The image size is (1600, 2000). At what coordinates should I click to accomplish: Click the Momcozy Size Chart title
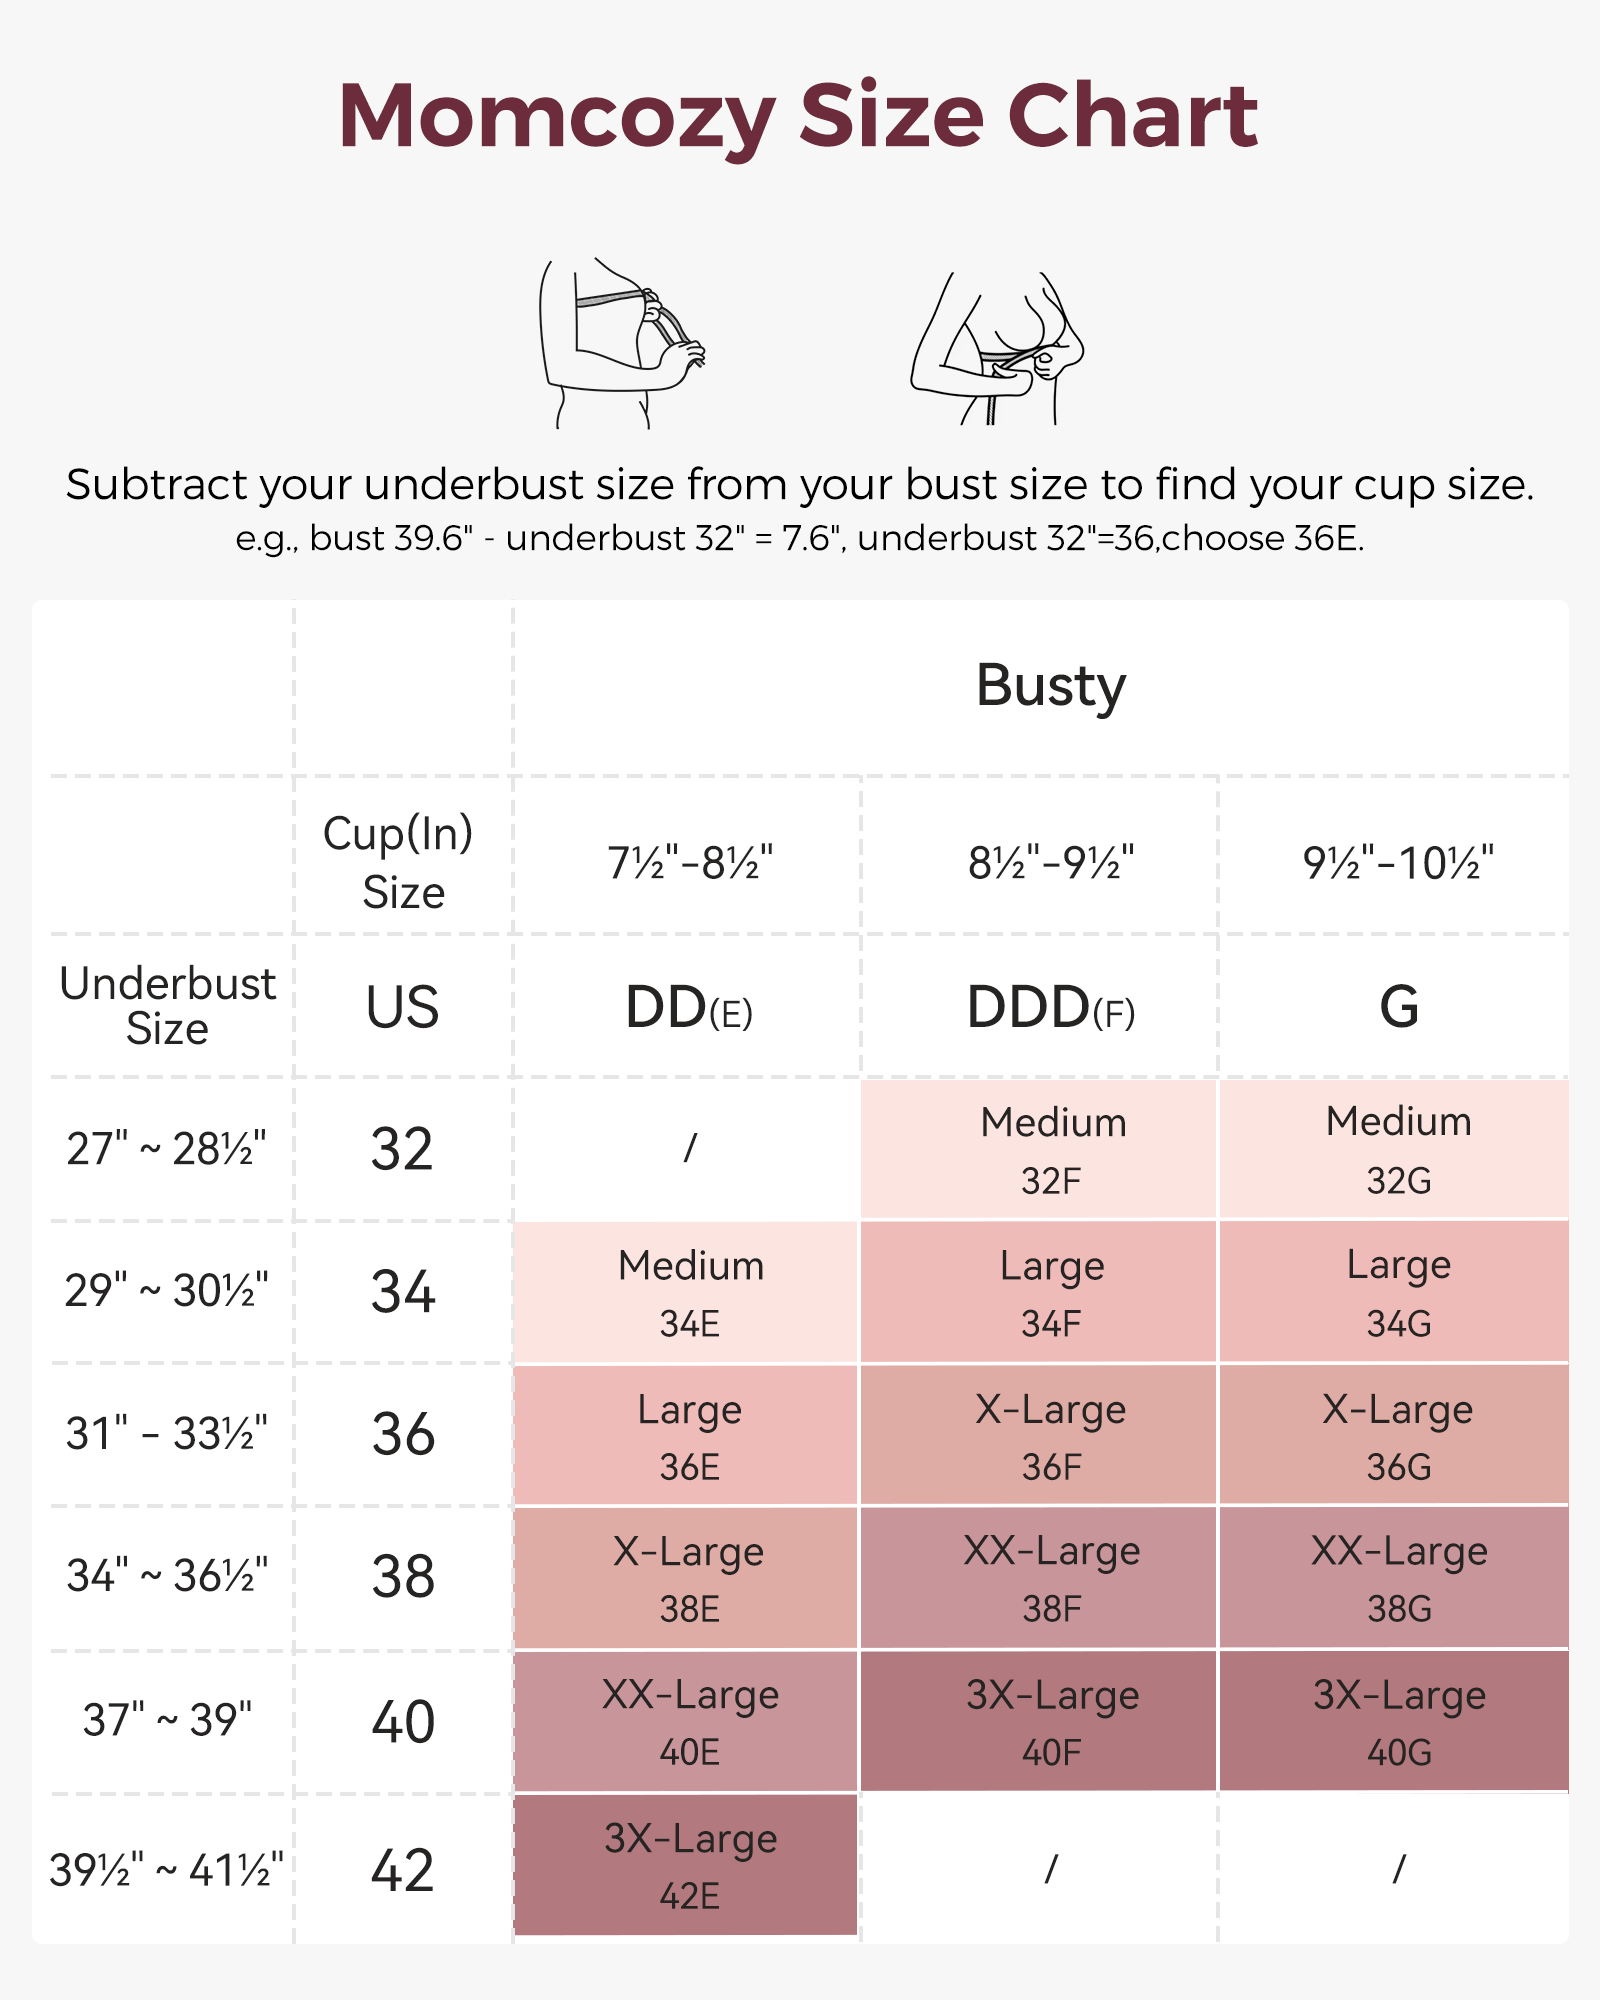(x=798, y=117)
